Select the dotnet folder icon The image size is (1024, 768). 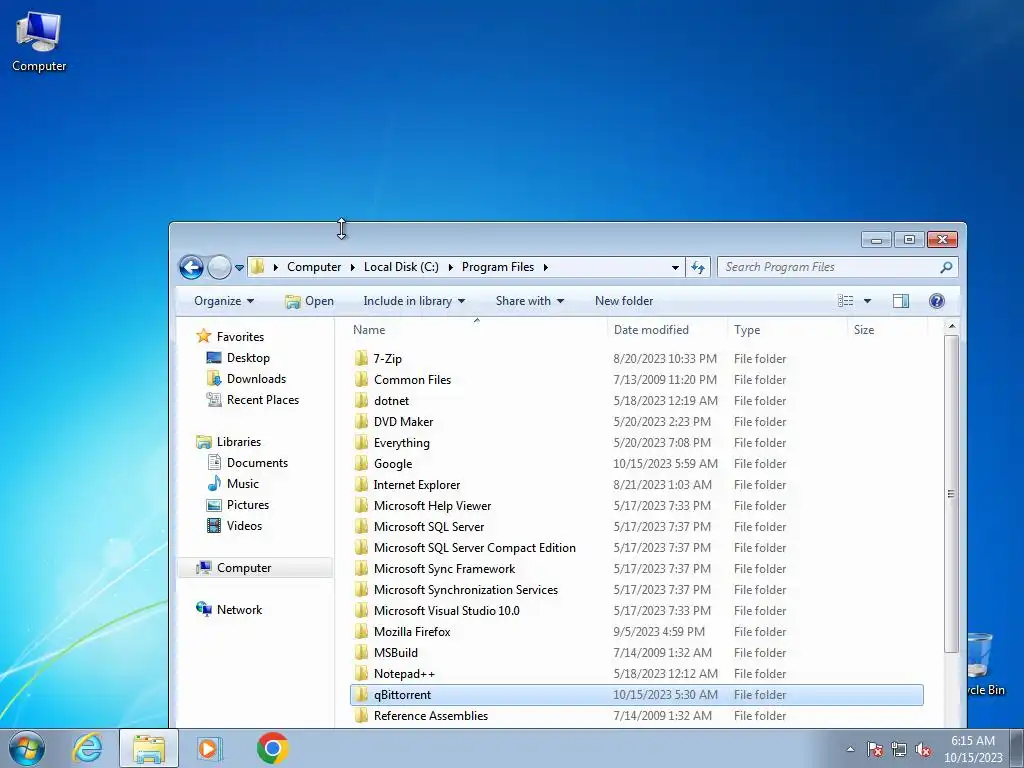(361, 400)
